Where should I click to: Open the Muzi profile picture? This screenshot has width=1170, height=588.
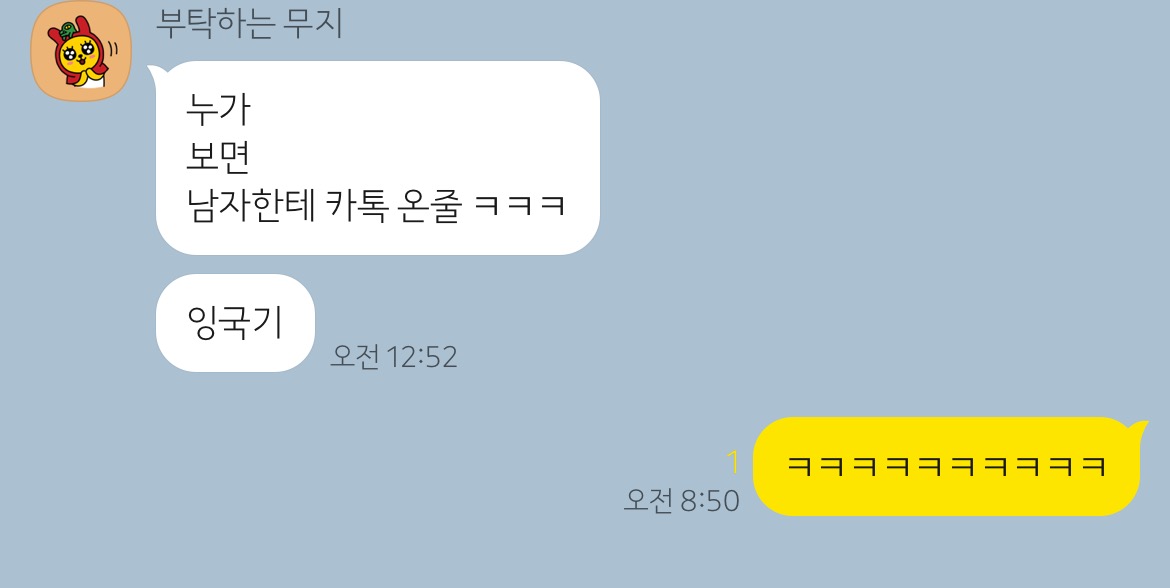[x=81, y=51]
